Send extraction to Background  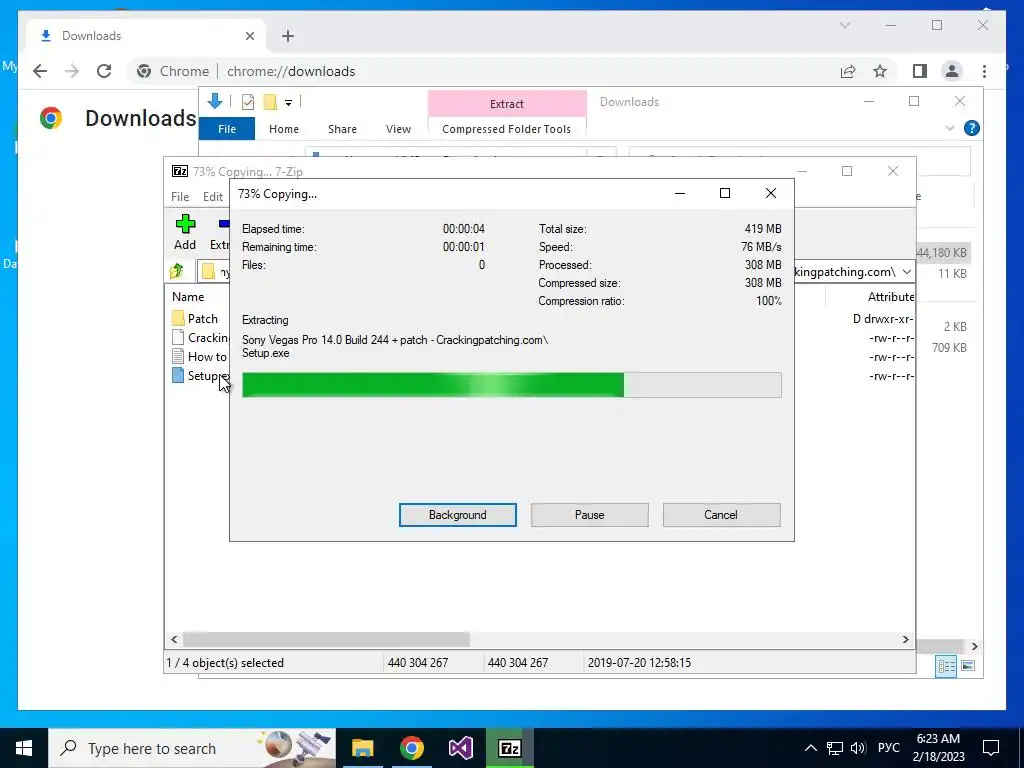click(457, 515)
